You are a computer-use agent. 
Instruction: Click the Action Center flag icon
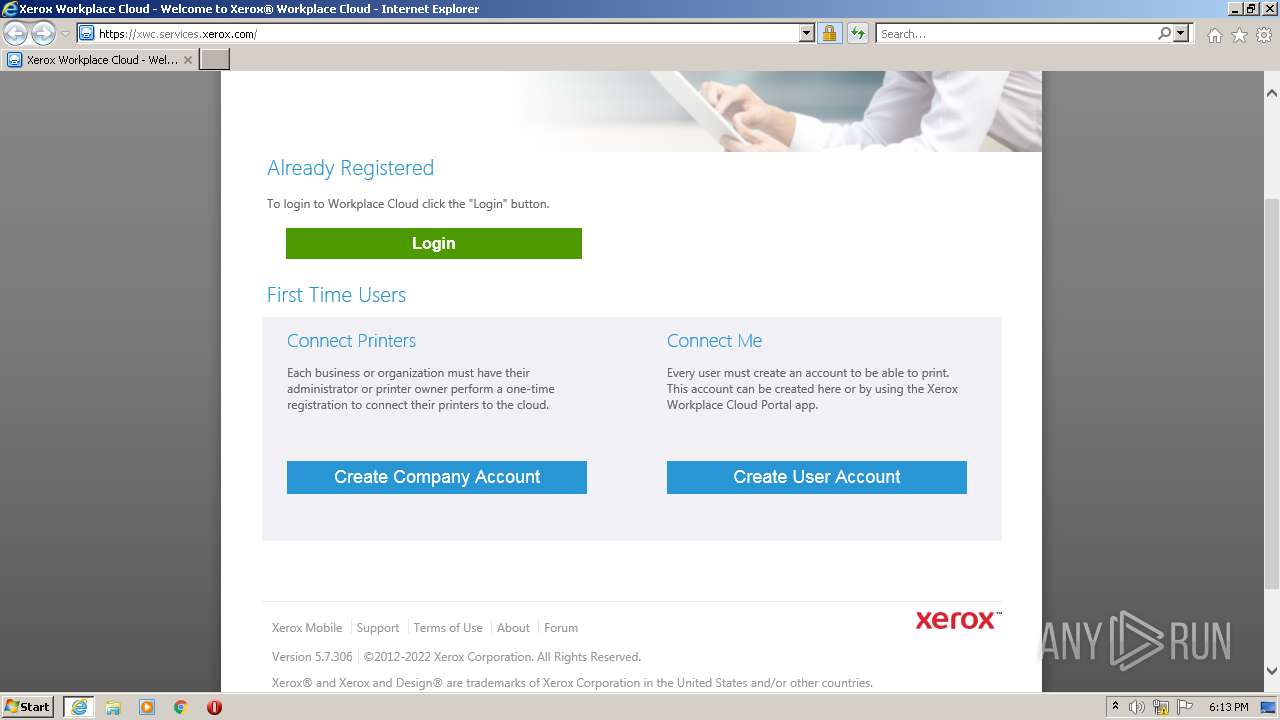(1185, 707)
